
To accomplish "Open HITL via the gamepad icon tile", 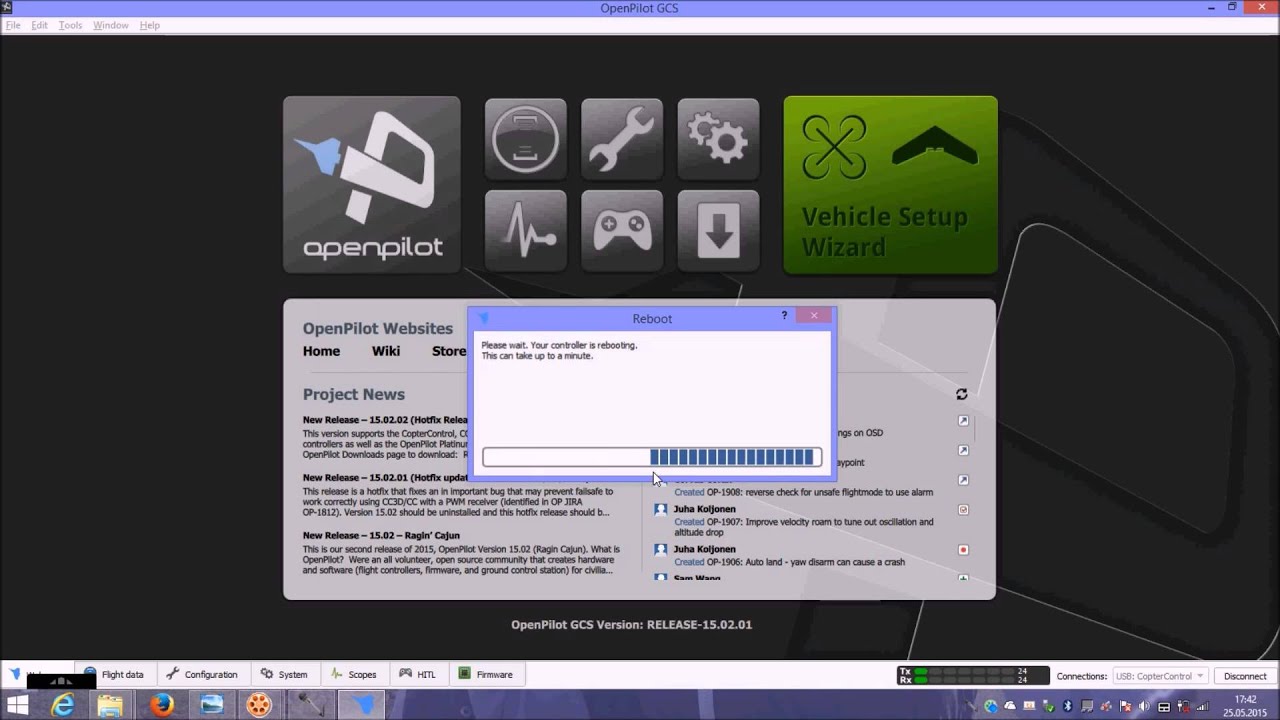I will [622, 230].
